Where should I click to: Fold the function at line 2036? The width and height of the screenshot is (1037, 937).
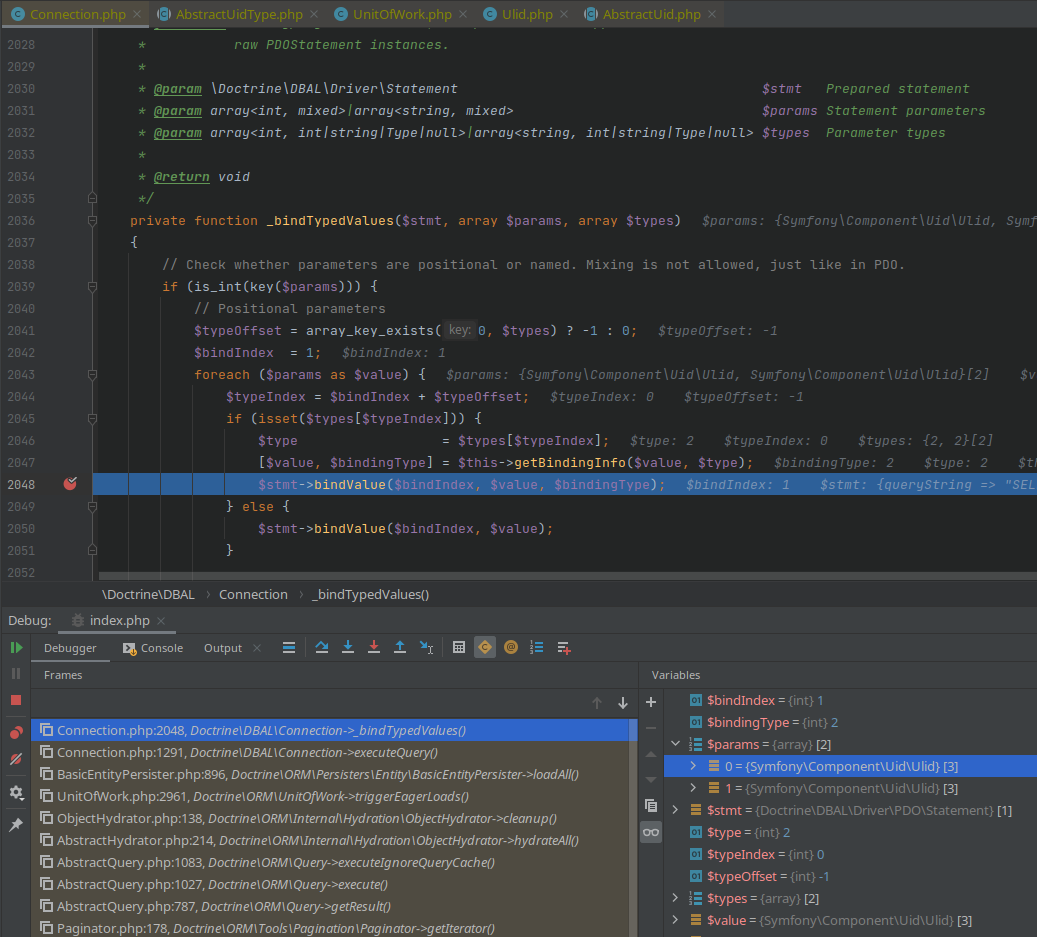pos(93,220)
